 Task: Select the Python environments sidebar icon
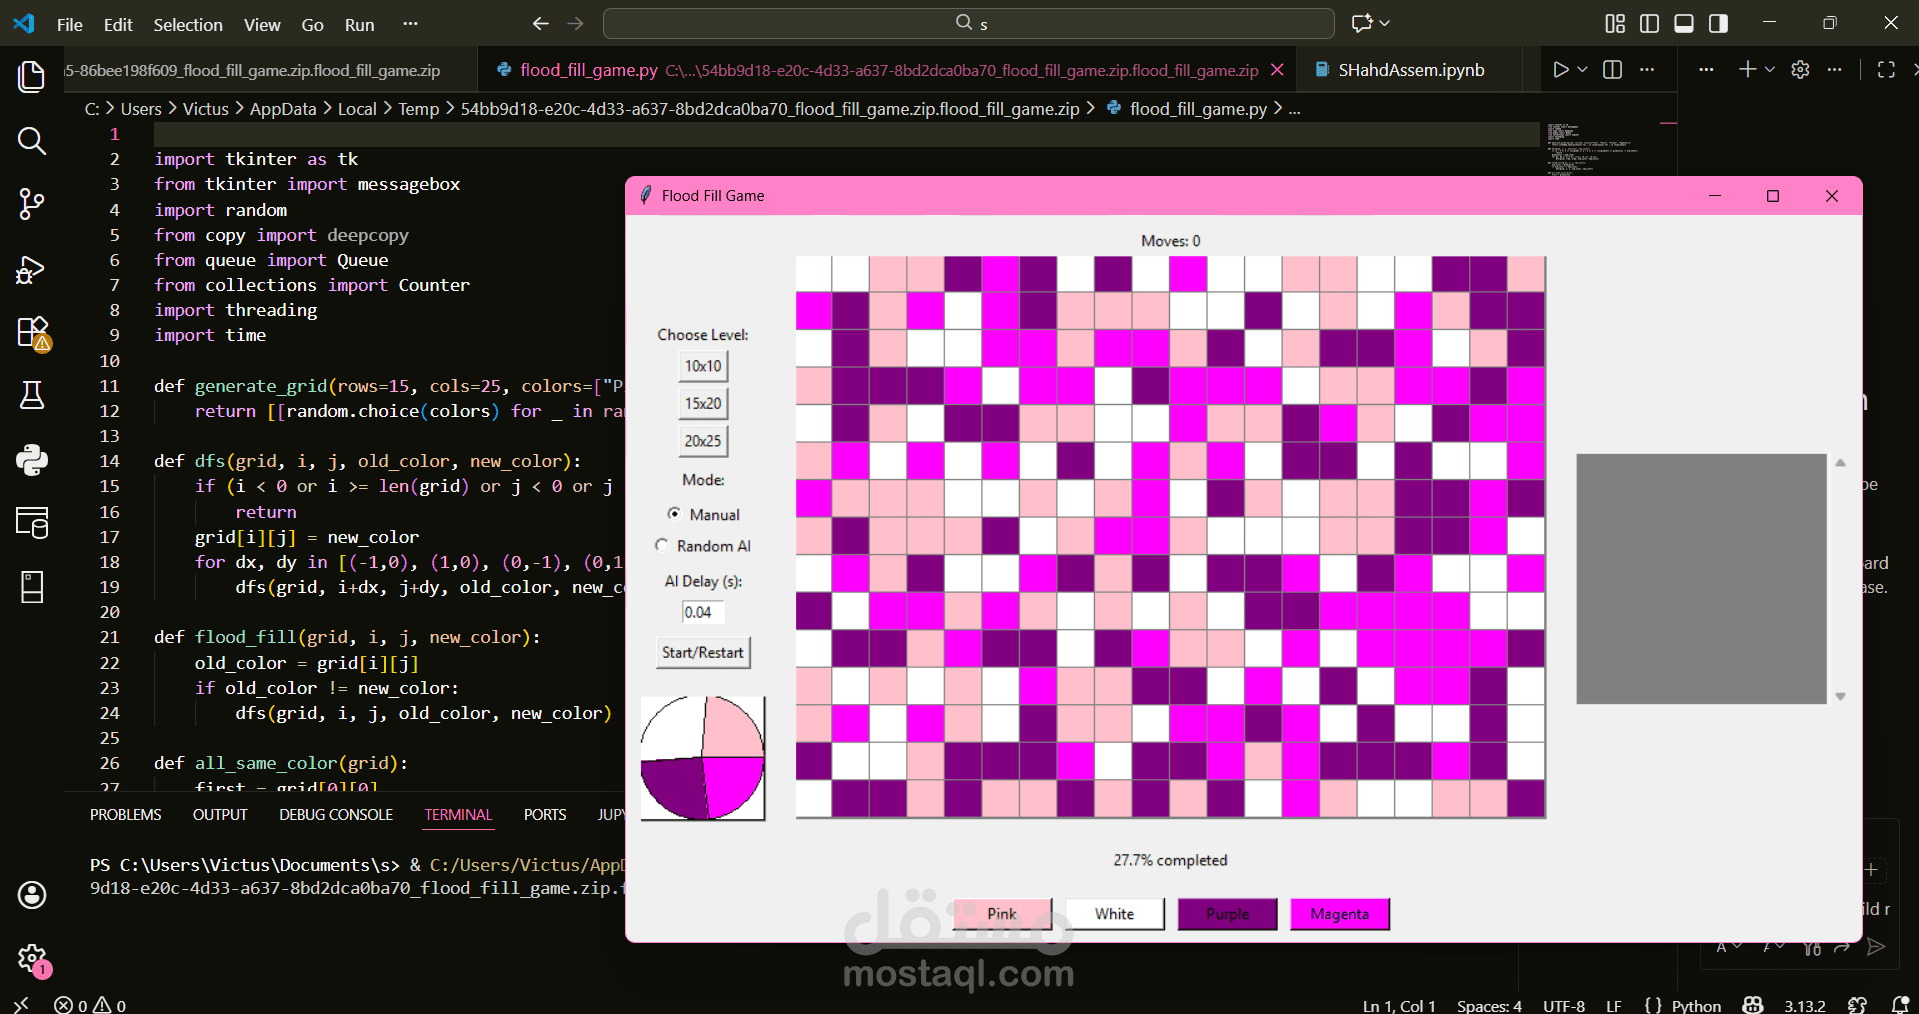tap(32, 460)
